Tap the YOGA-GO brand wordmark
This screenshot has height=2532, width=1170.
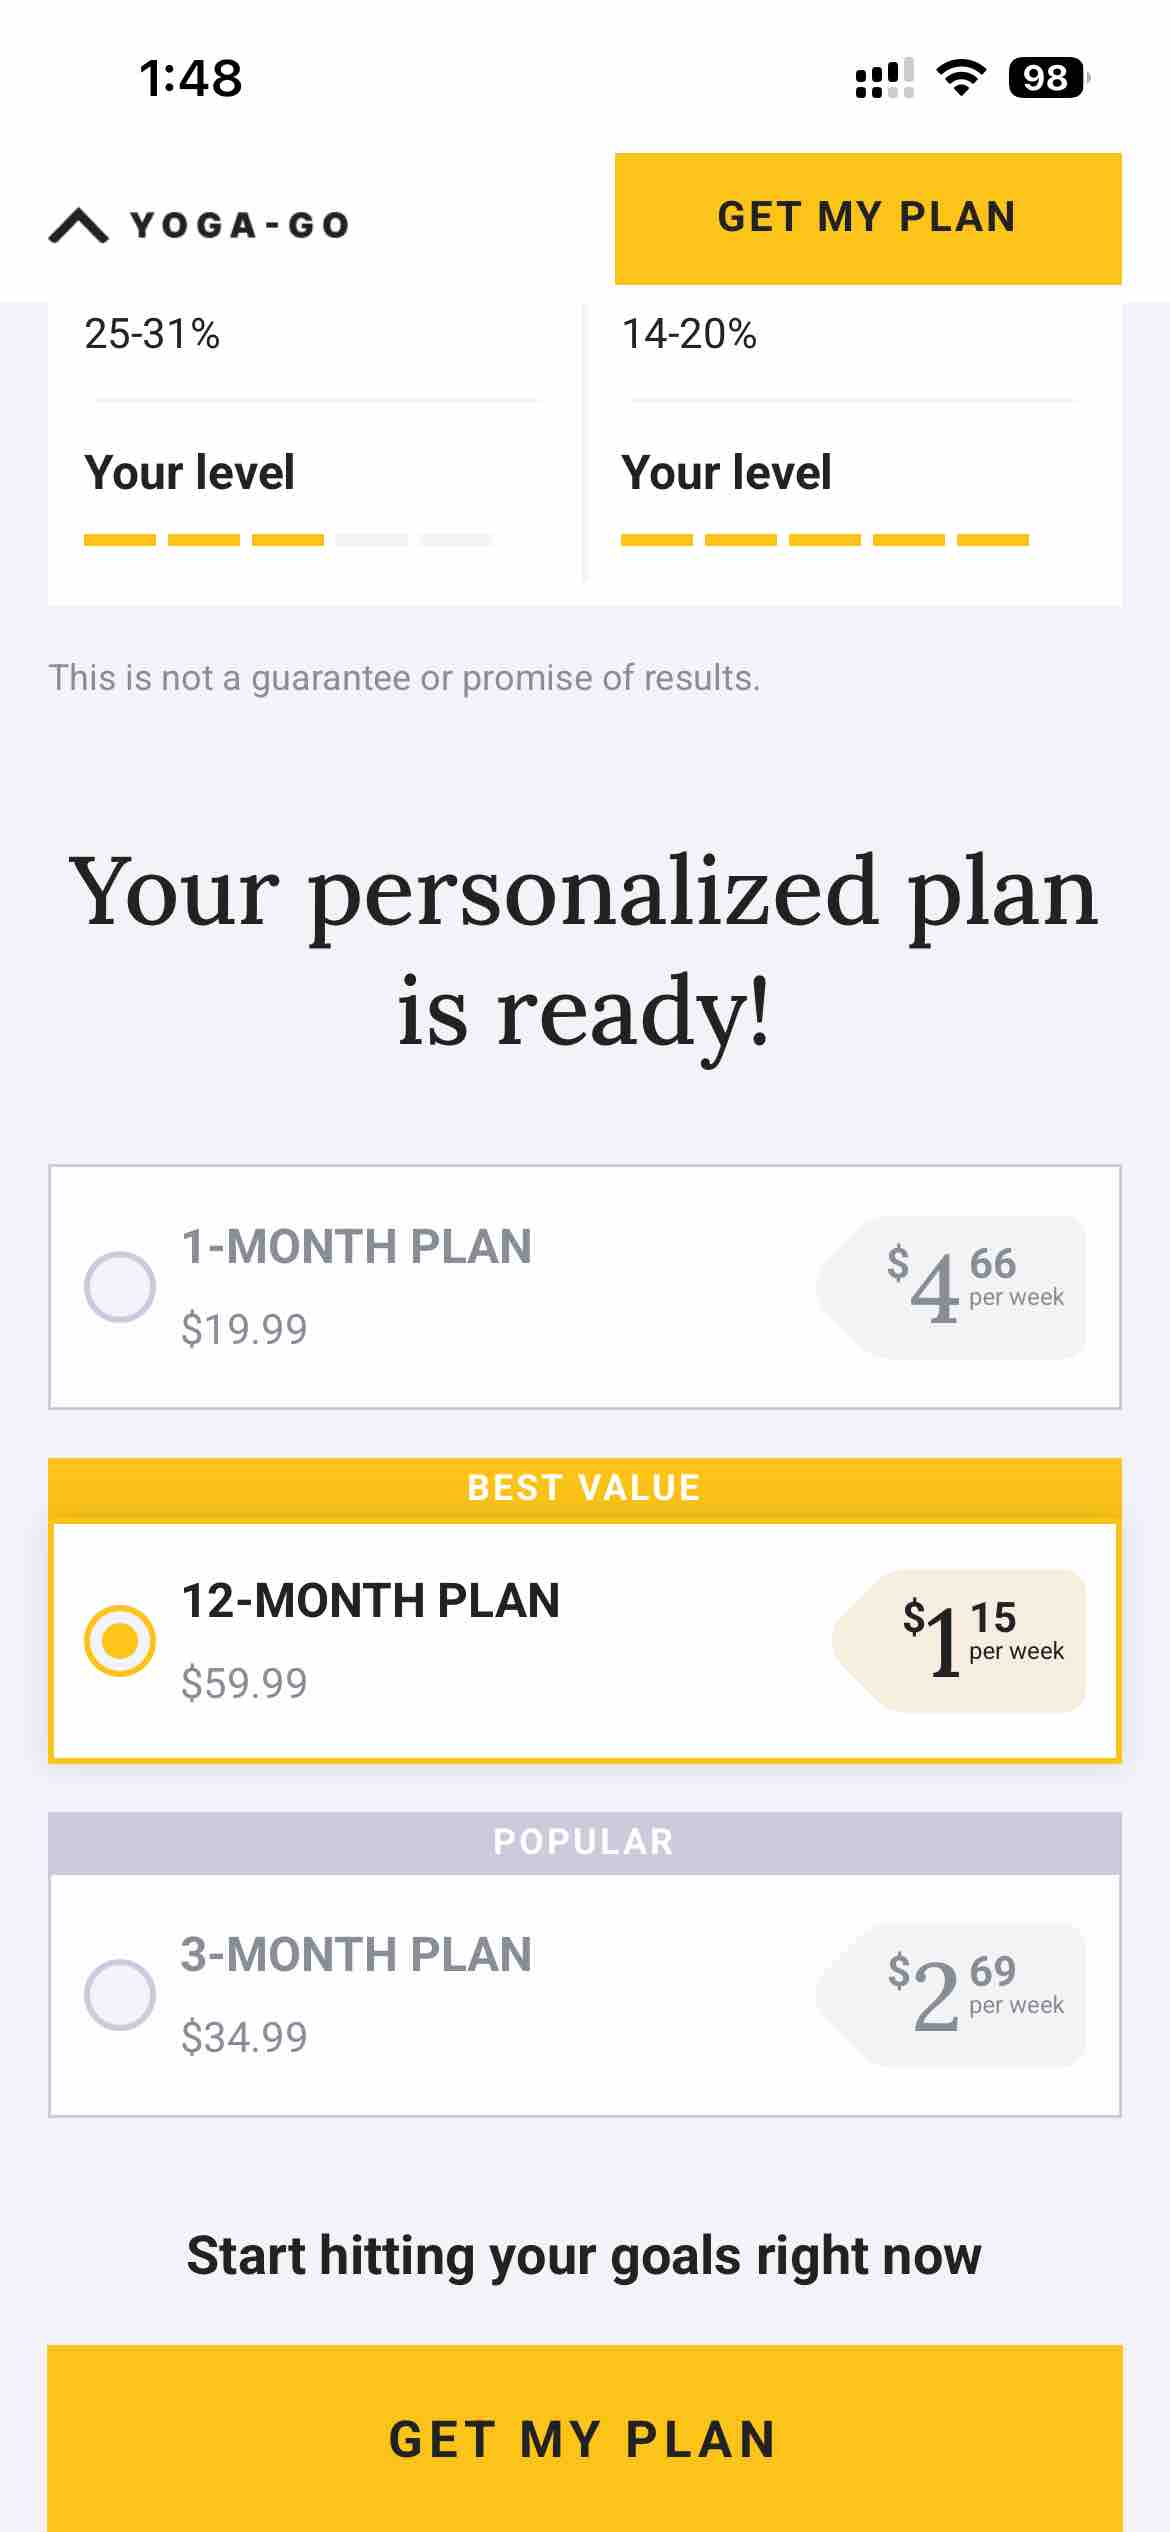(239, 226)
